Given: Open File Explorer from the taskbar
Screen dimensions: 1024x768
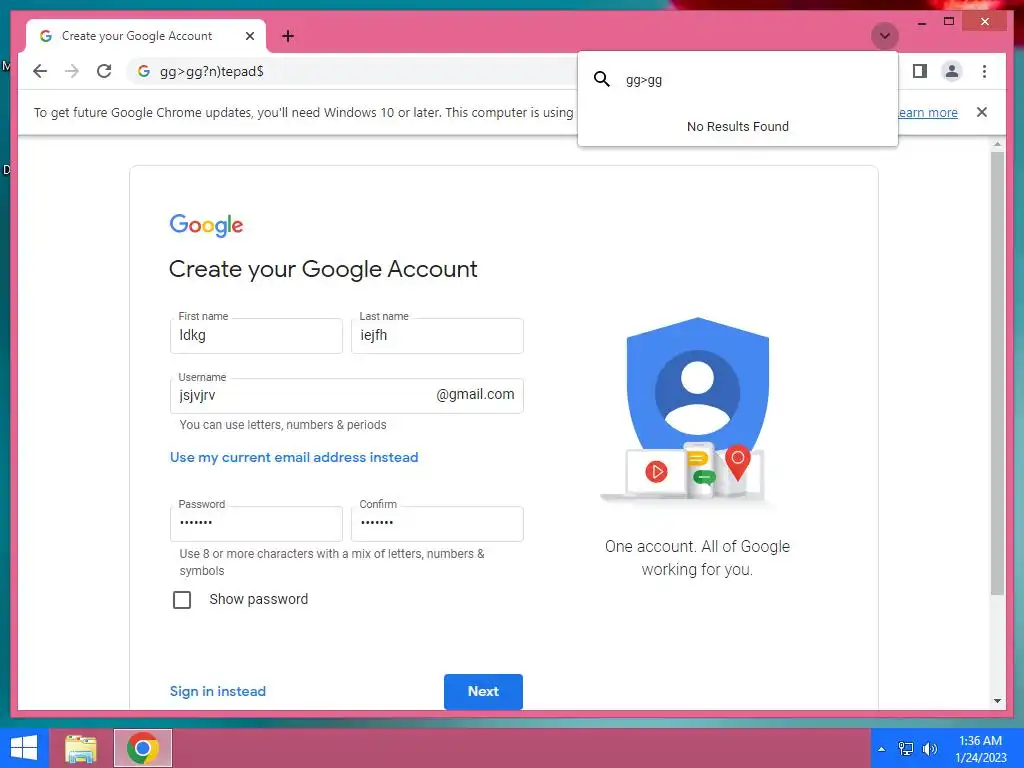Looking at the screenshot, I should [x=81, y=748].
